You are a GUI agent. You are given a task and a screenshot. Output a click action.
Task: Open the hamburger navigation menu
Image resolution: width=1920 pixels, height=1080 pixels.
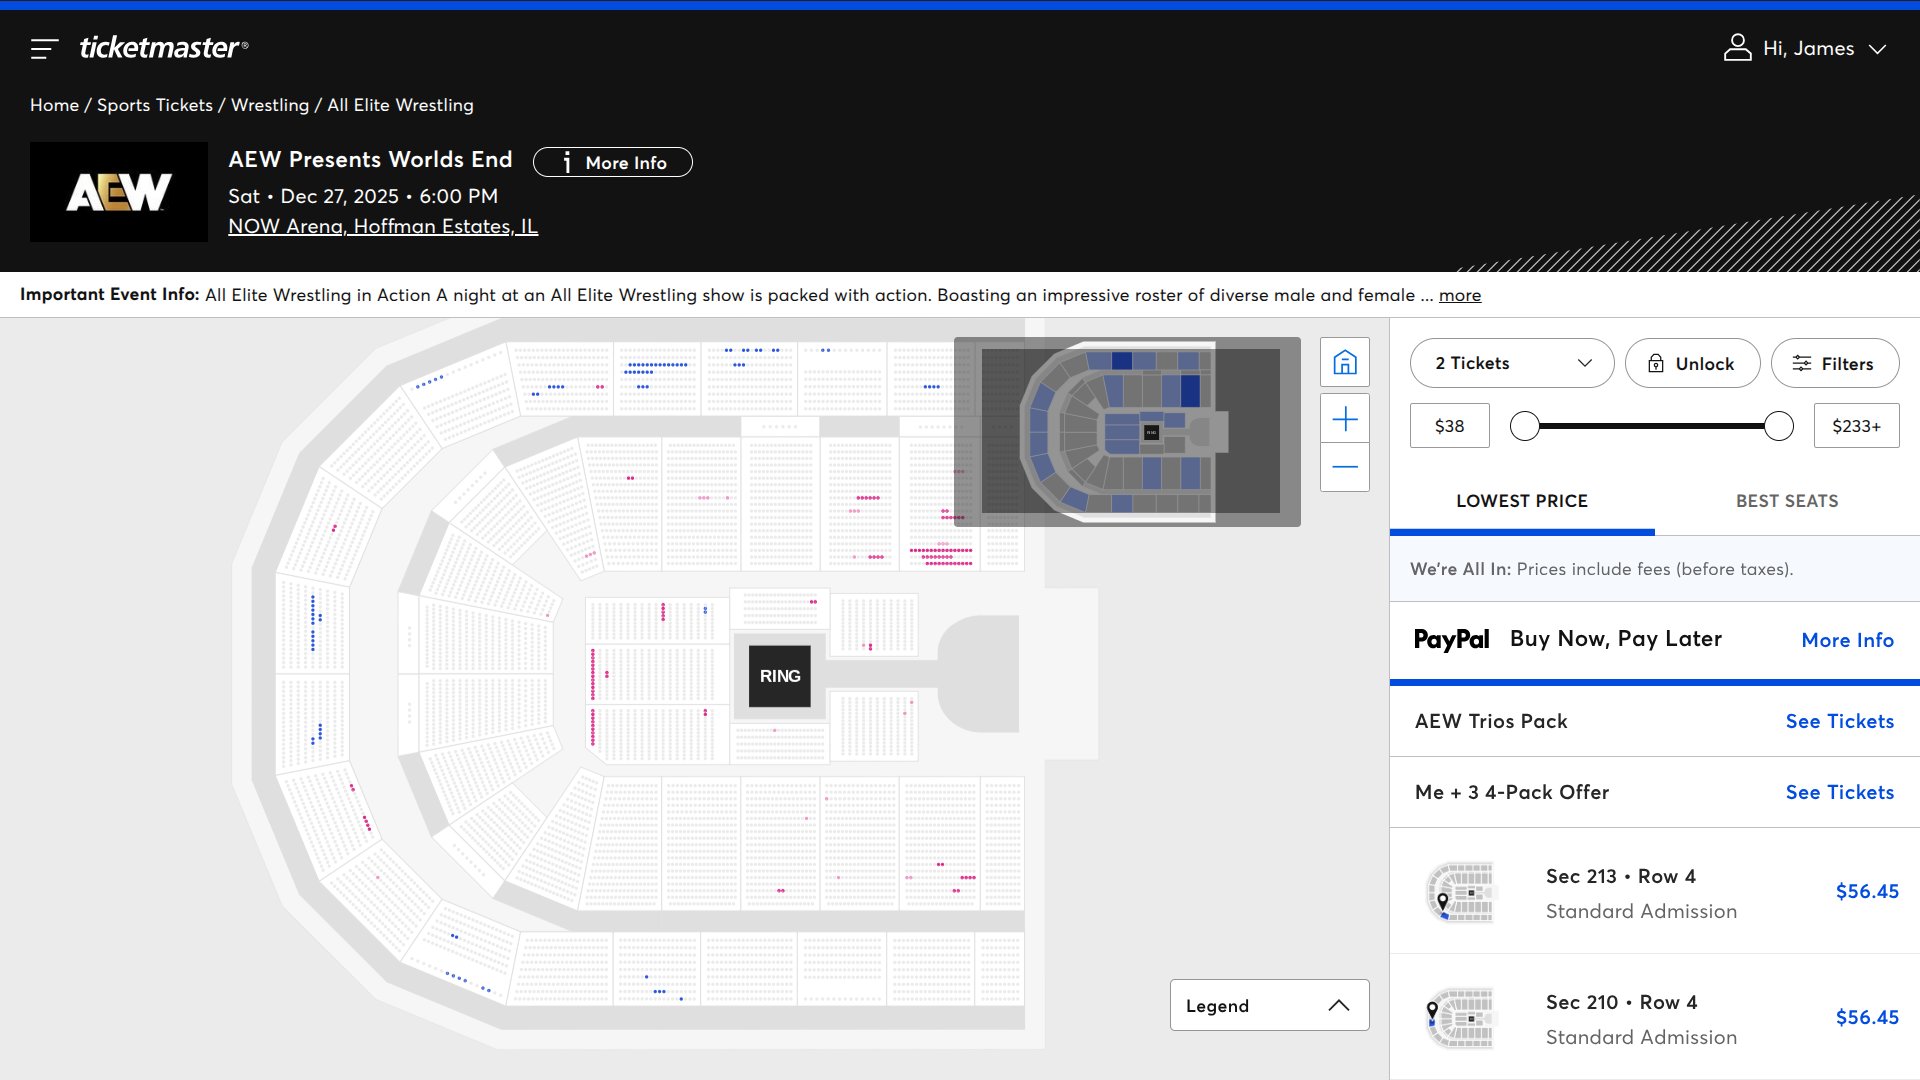(x=44, y=48)
